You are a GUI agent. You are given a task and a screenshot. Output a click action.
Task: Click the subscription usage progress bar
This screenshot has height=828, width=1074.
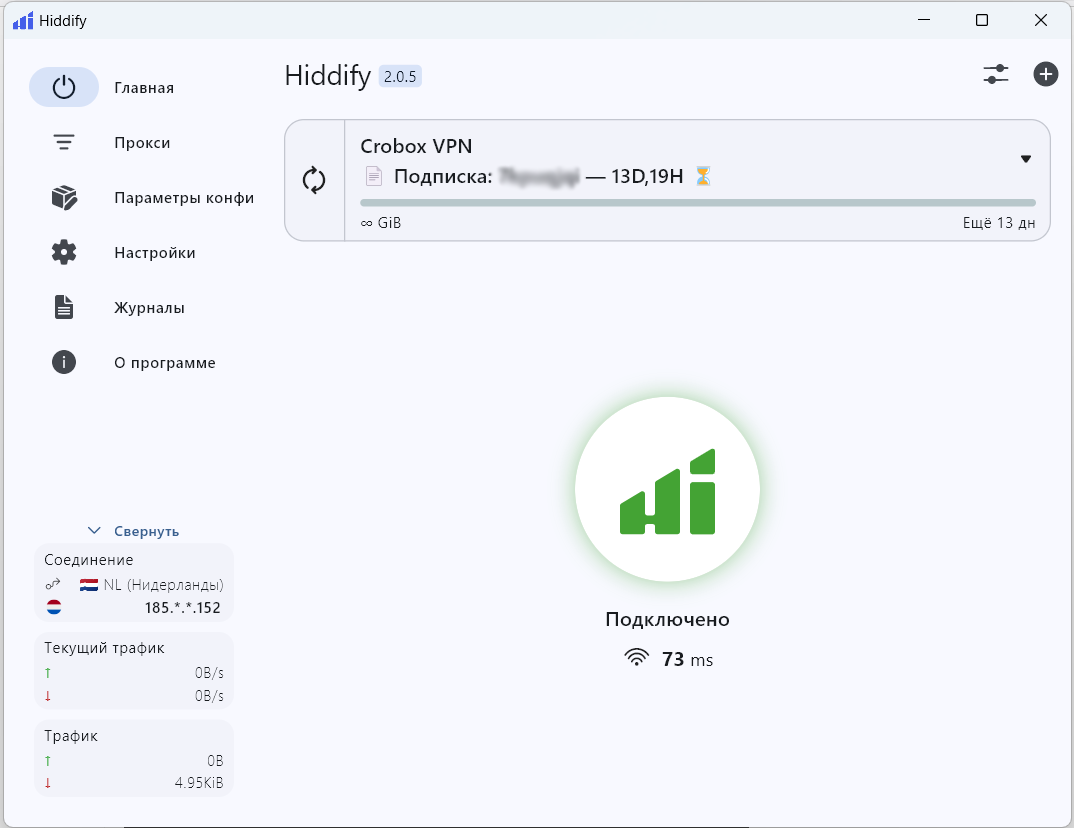[x=697, y=202]
